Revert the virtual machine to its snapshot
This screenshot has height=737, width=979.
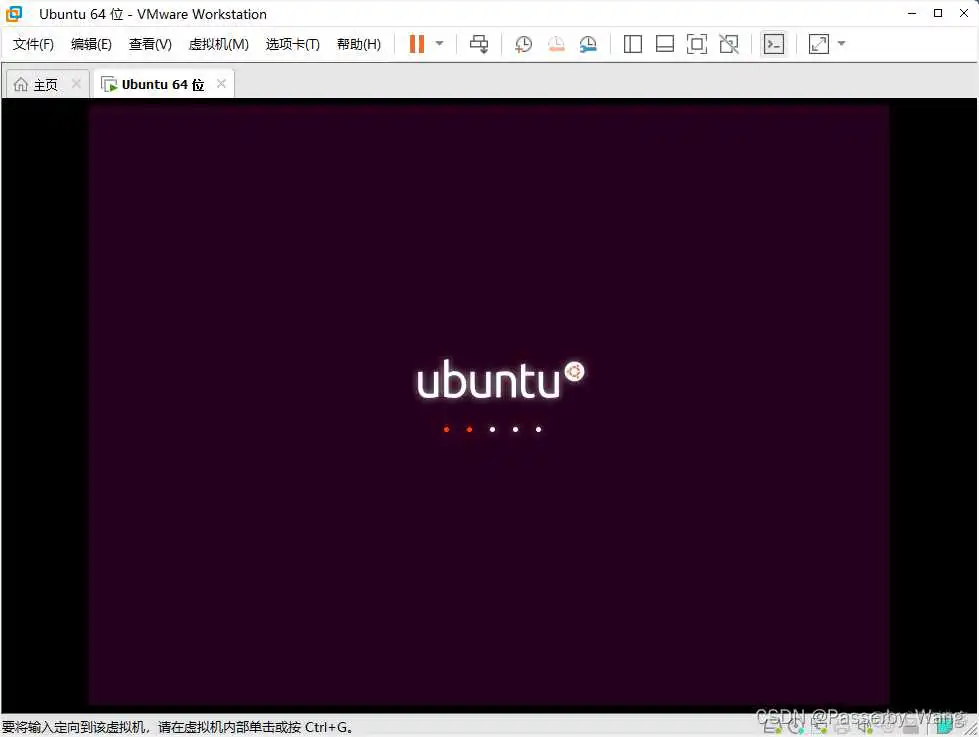coord(556,44)
